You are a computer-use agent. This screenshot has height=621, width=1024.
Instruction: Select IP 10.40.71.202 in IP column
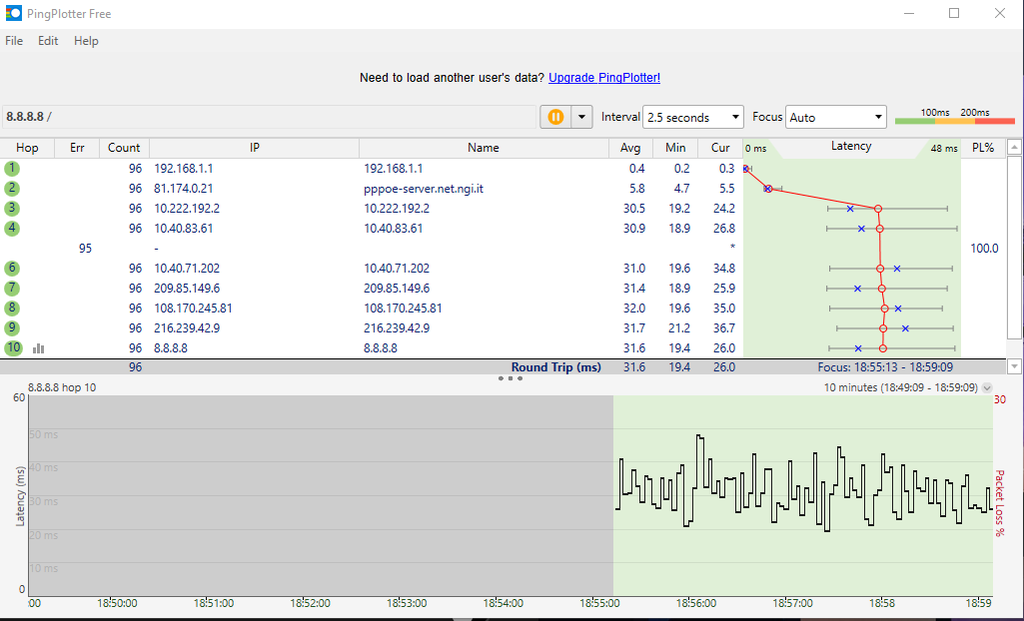[x=187, y=268]
